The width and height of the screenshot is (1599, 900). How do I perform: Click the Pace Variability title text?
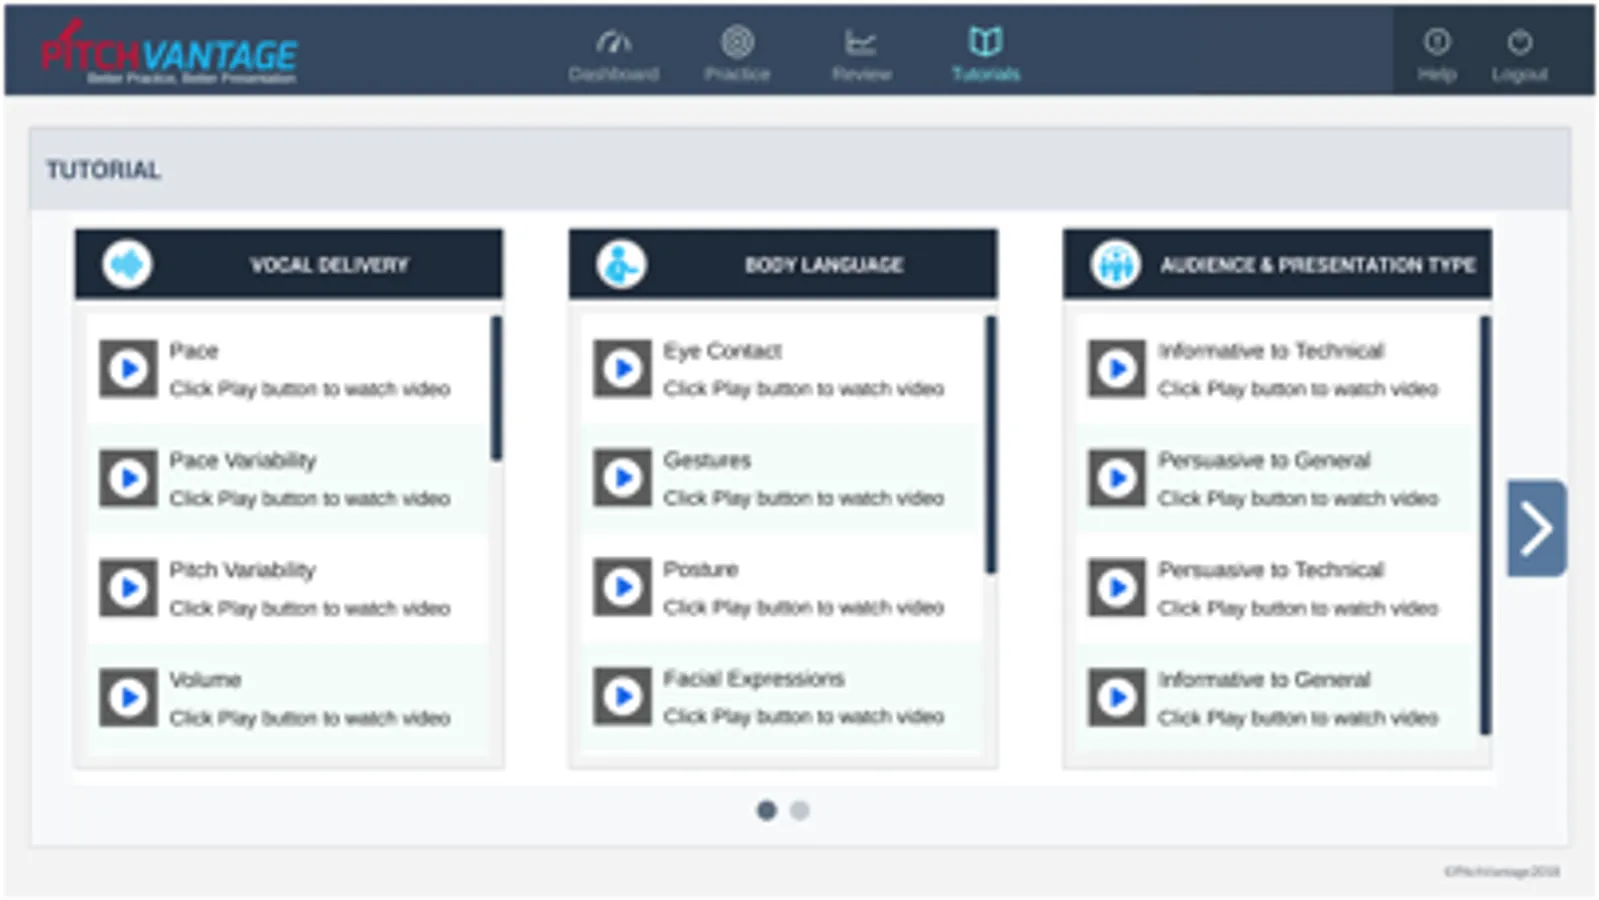point(243,460)
